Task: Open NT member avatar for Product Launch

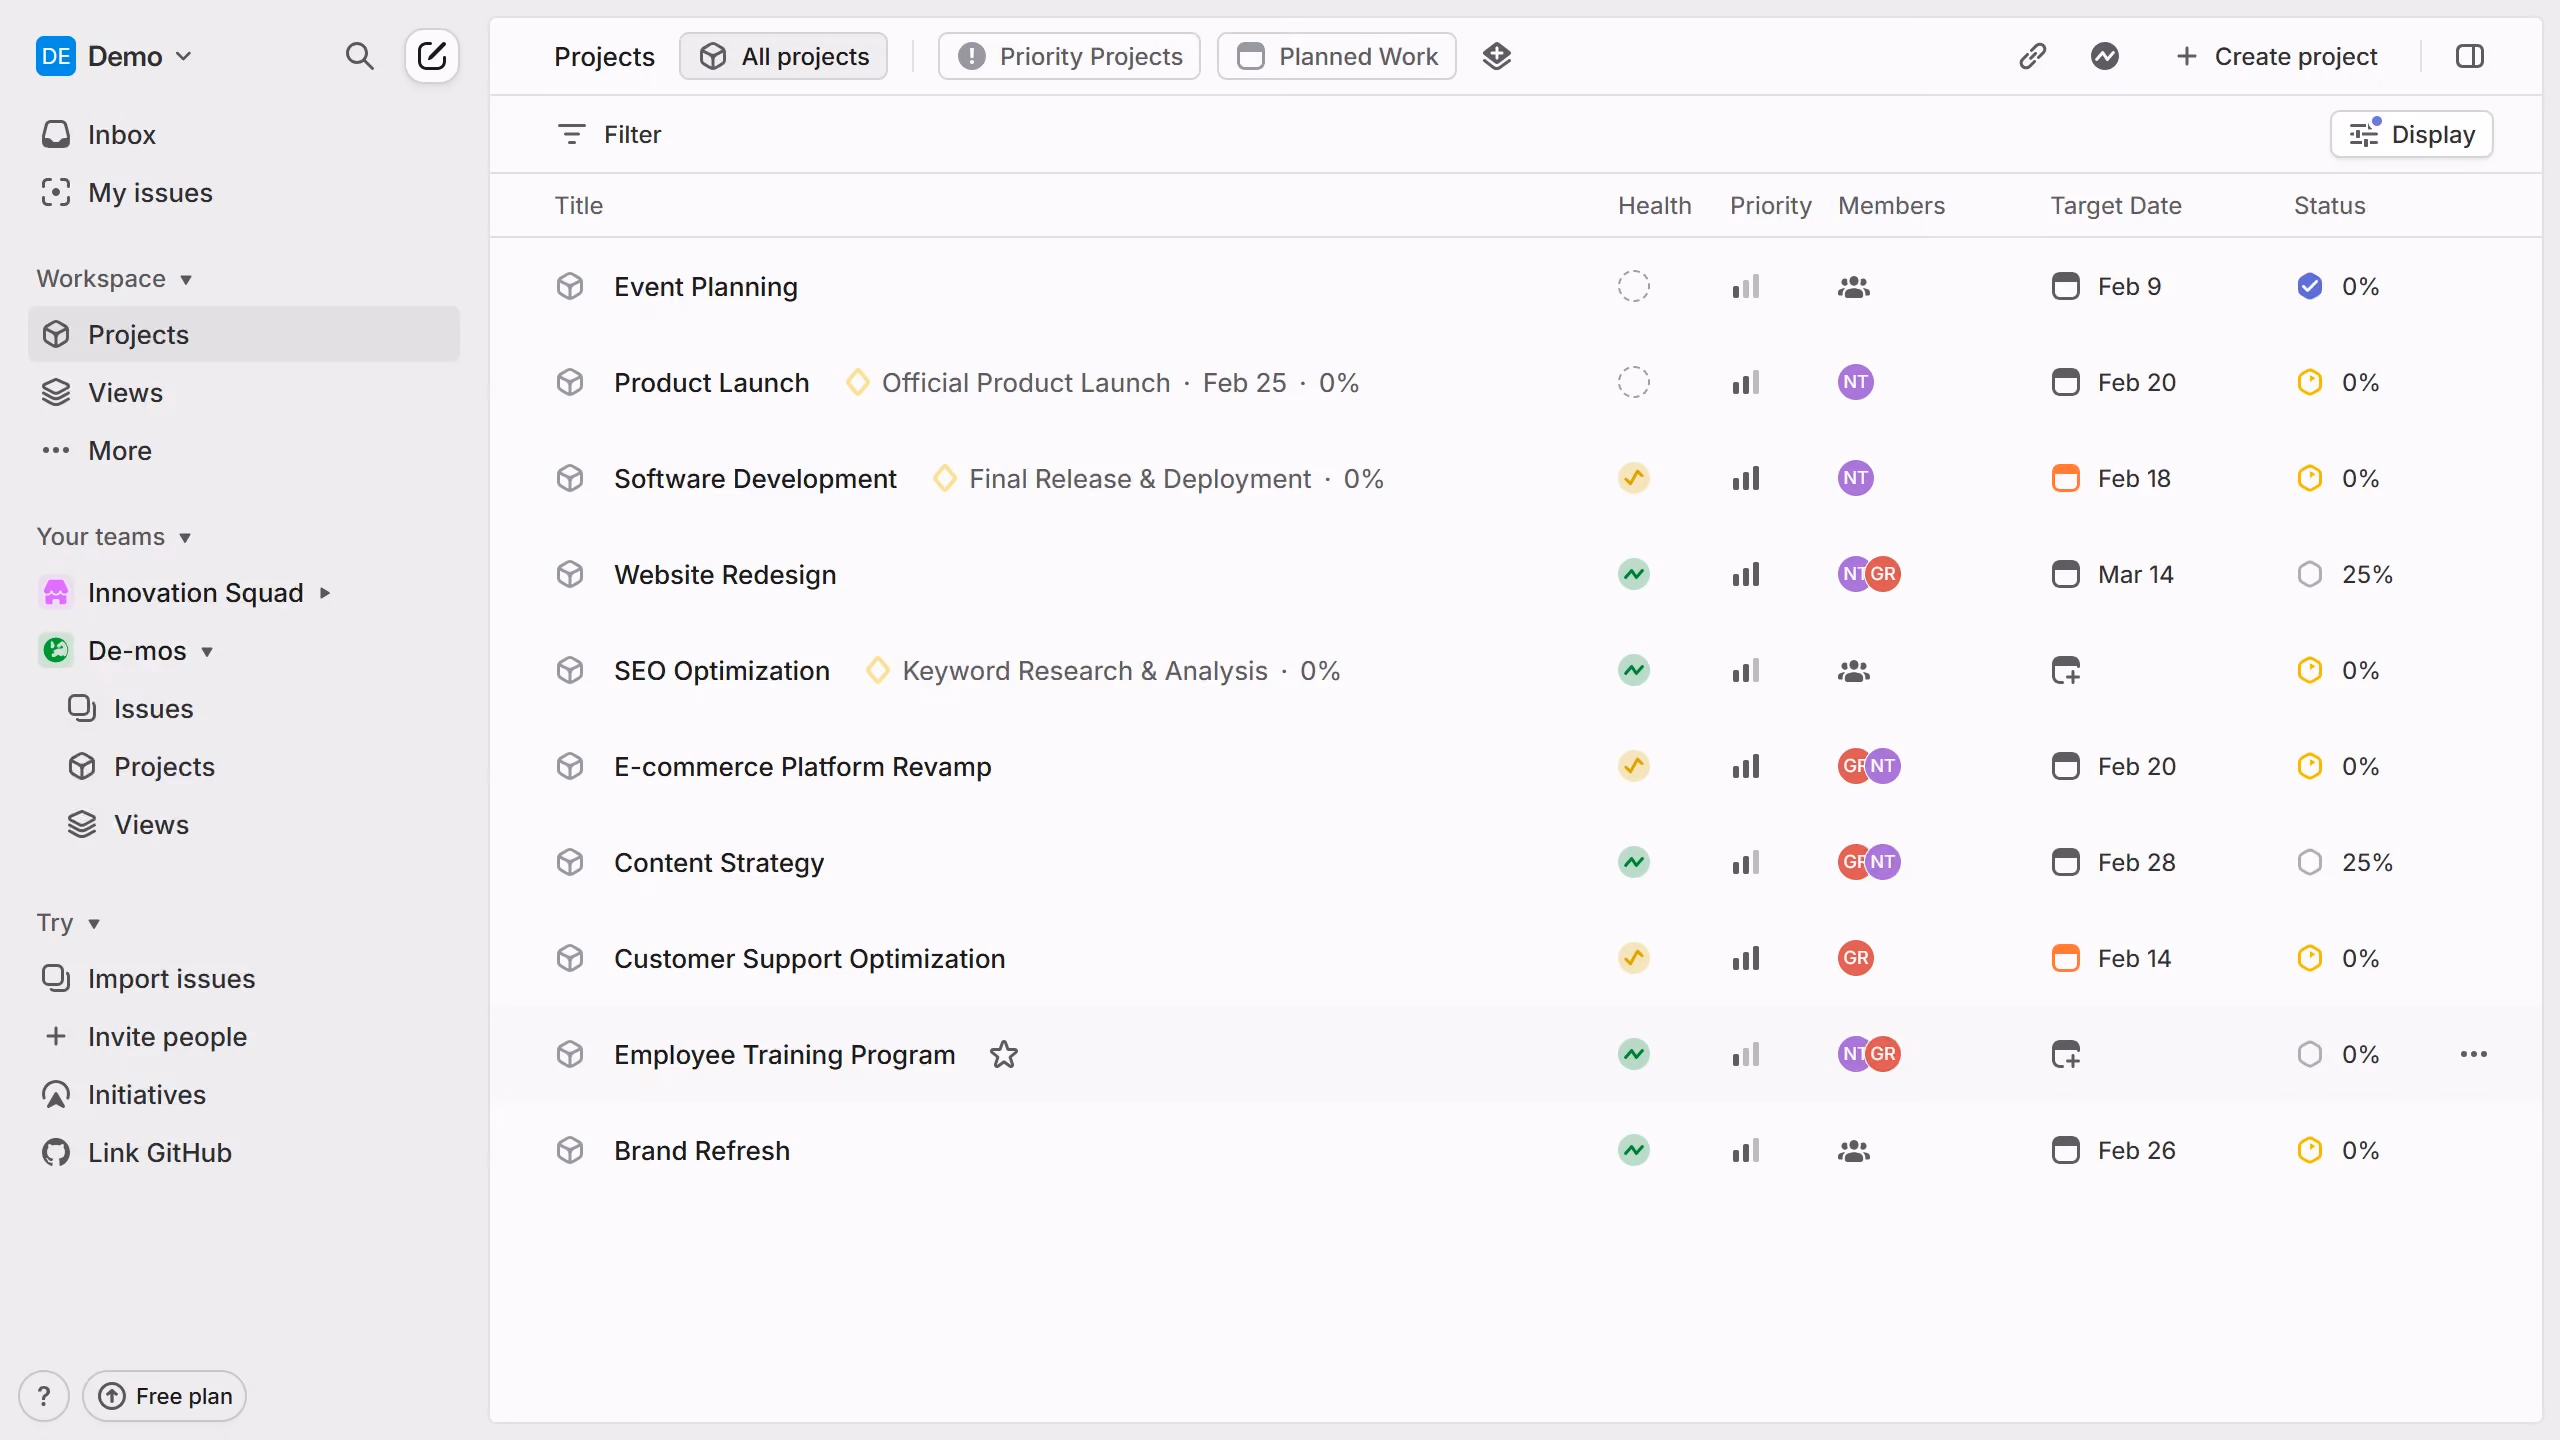Action: click(x=1856, y=382)
